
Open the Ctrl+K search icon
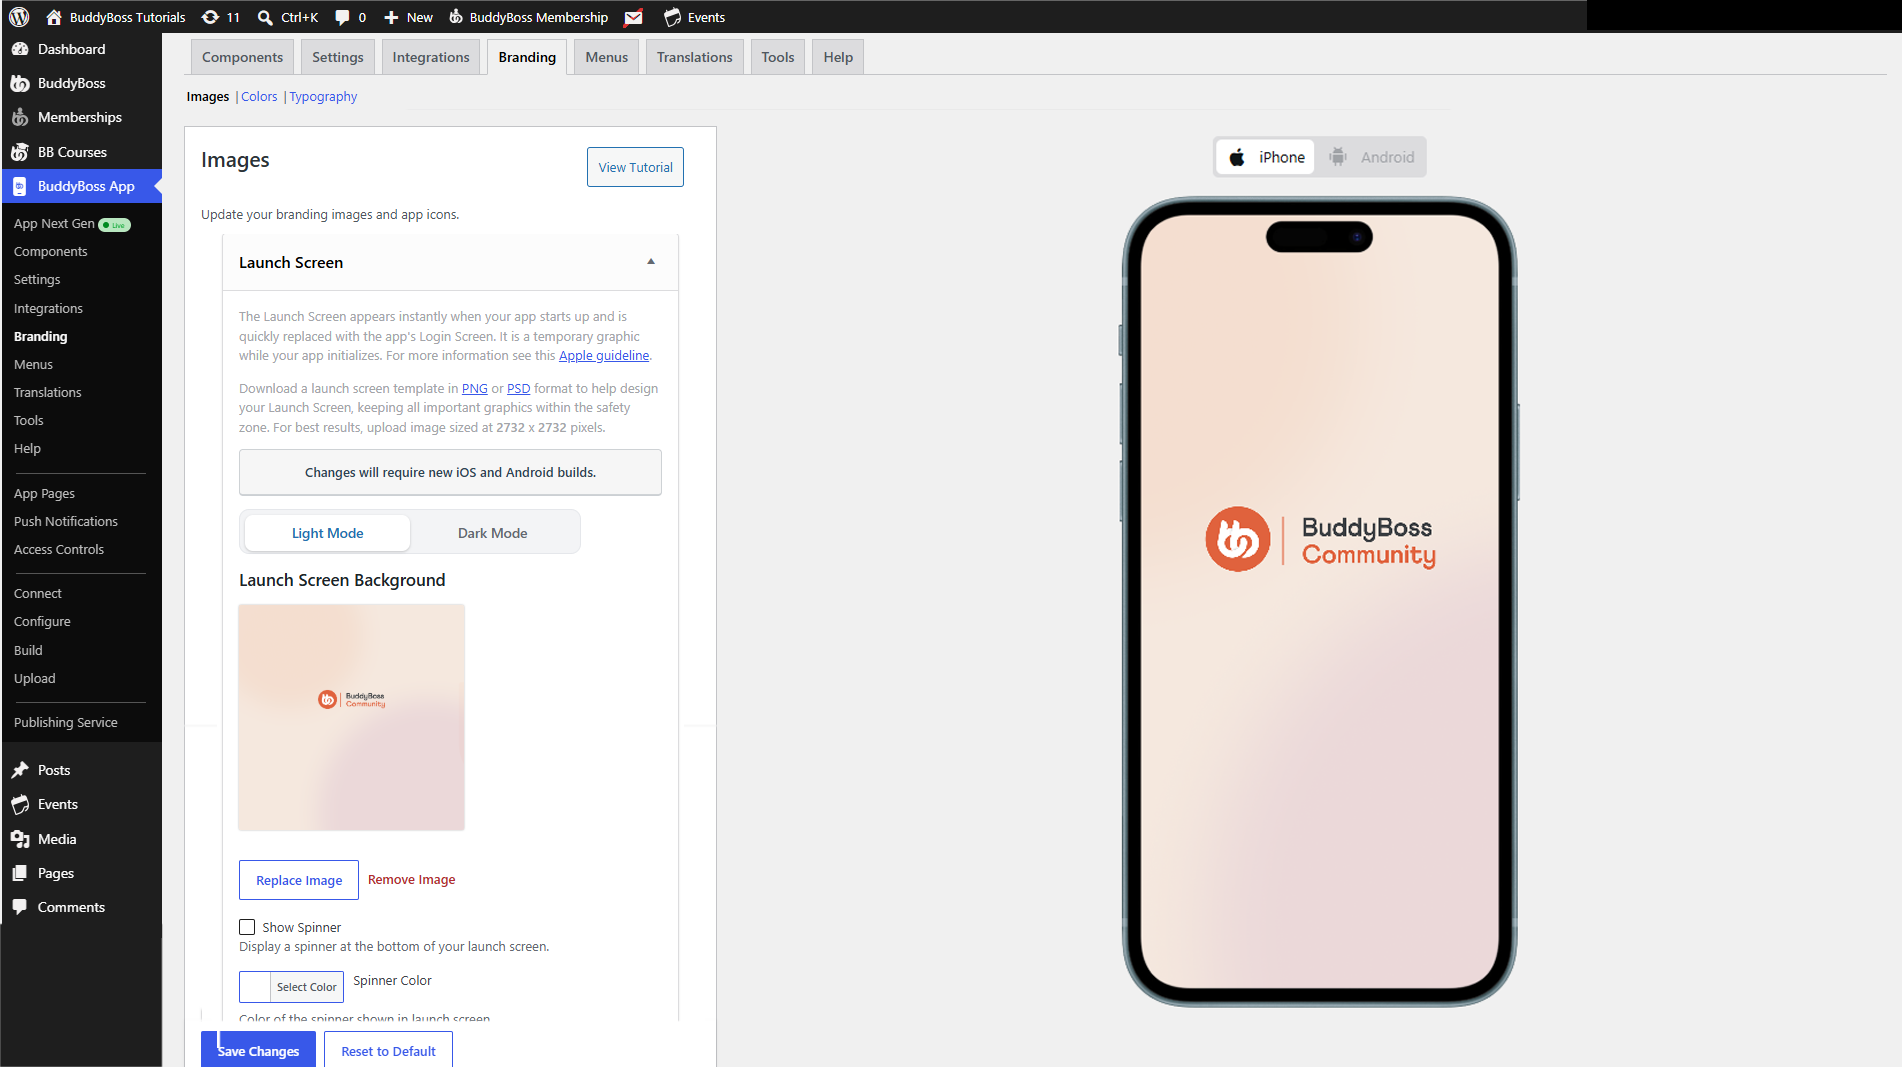click(265, 17)
